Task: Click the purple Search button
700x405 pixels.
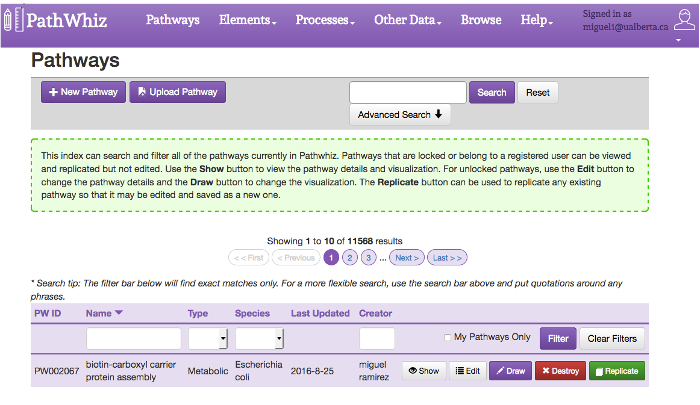Action: 492,92
